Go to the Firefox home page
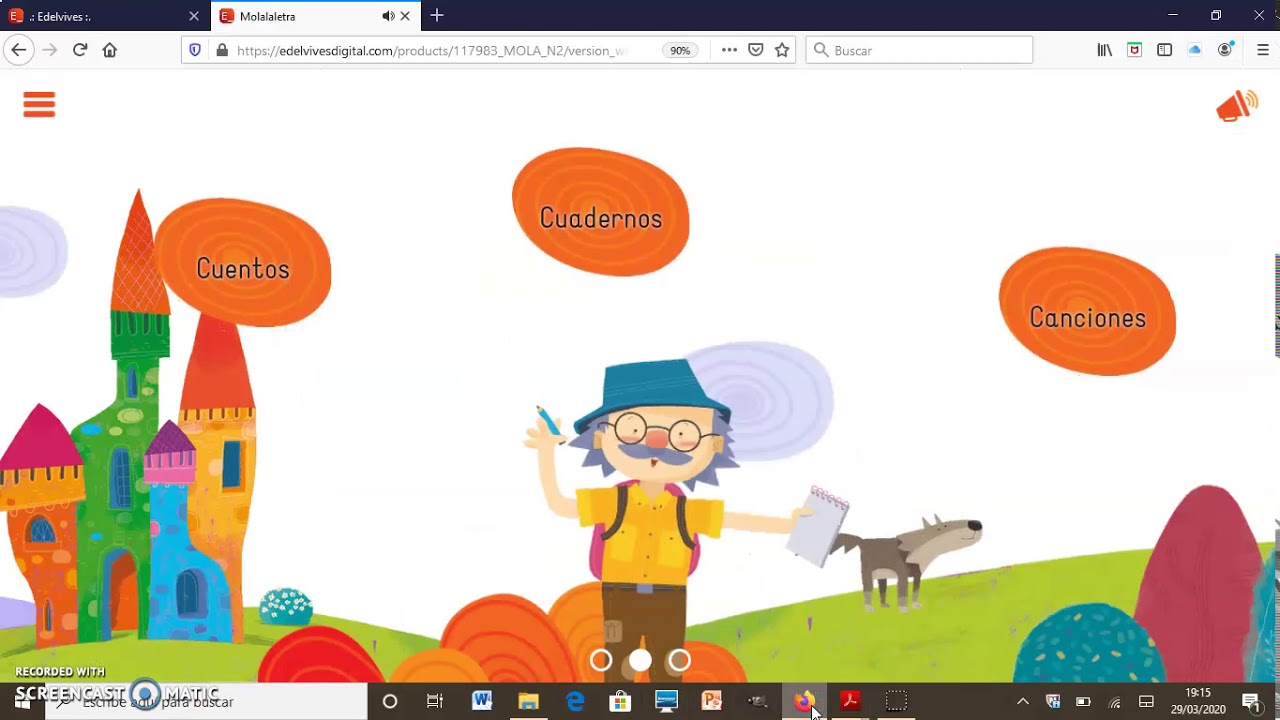 110,50
